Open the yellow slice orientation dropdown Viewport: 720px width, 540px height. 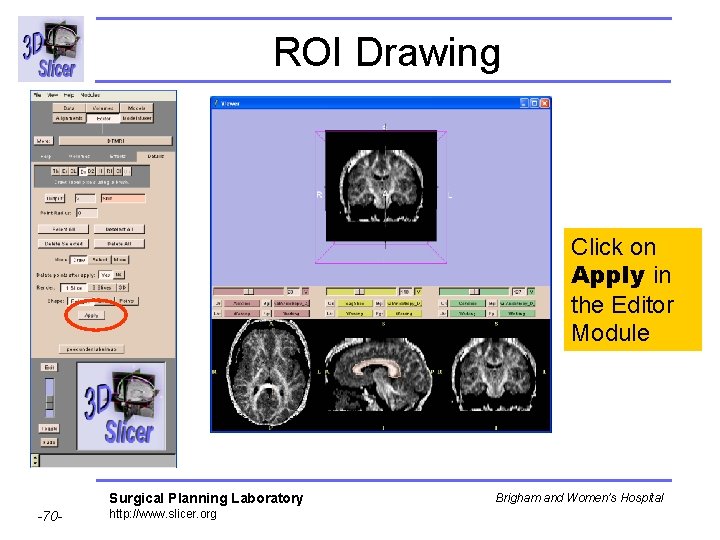[354, 304]
